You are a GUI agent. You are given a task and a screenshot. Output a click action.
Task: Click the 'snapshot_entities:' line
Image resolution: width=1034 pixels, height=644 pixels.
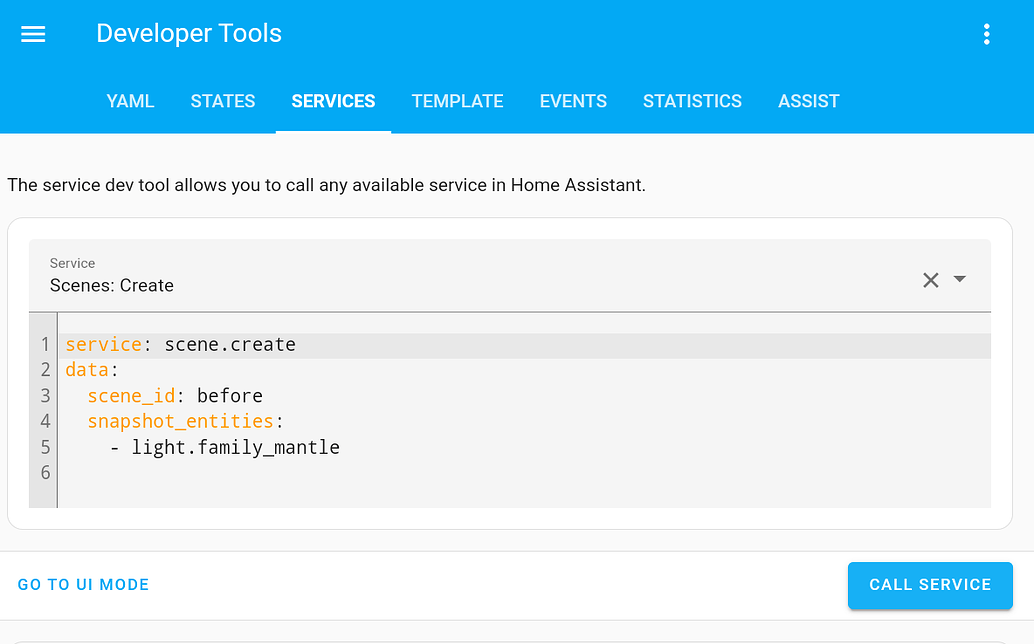click(x=525, y=421)
